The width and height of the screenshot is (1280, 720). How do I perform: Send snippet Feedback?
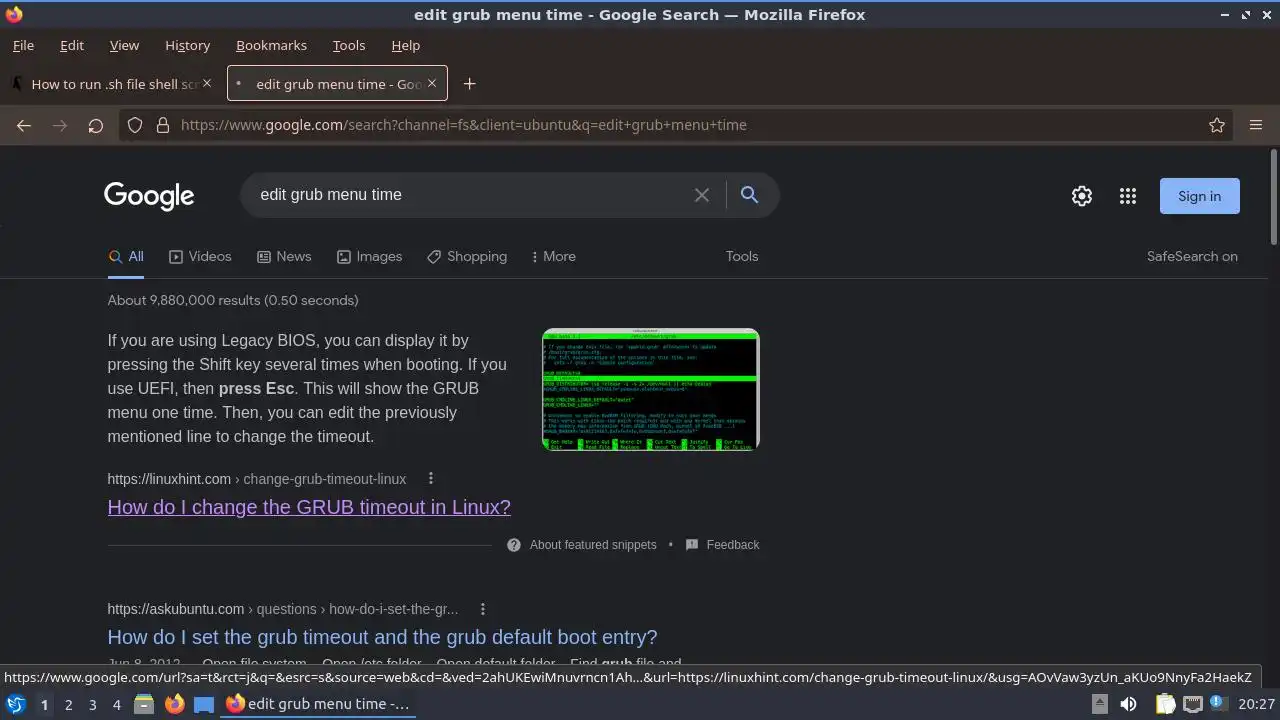coord(723,545)
